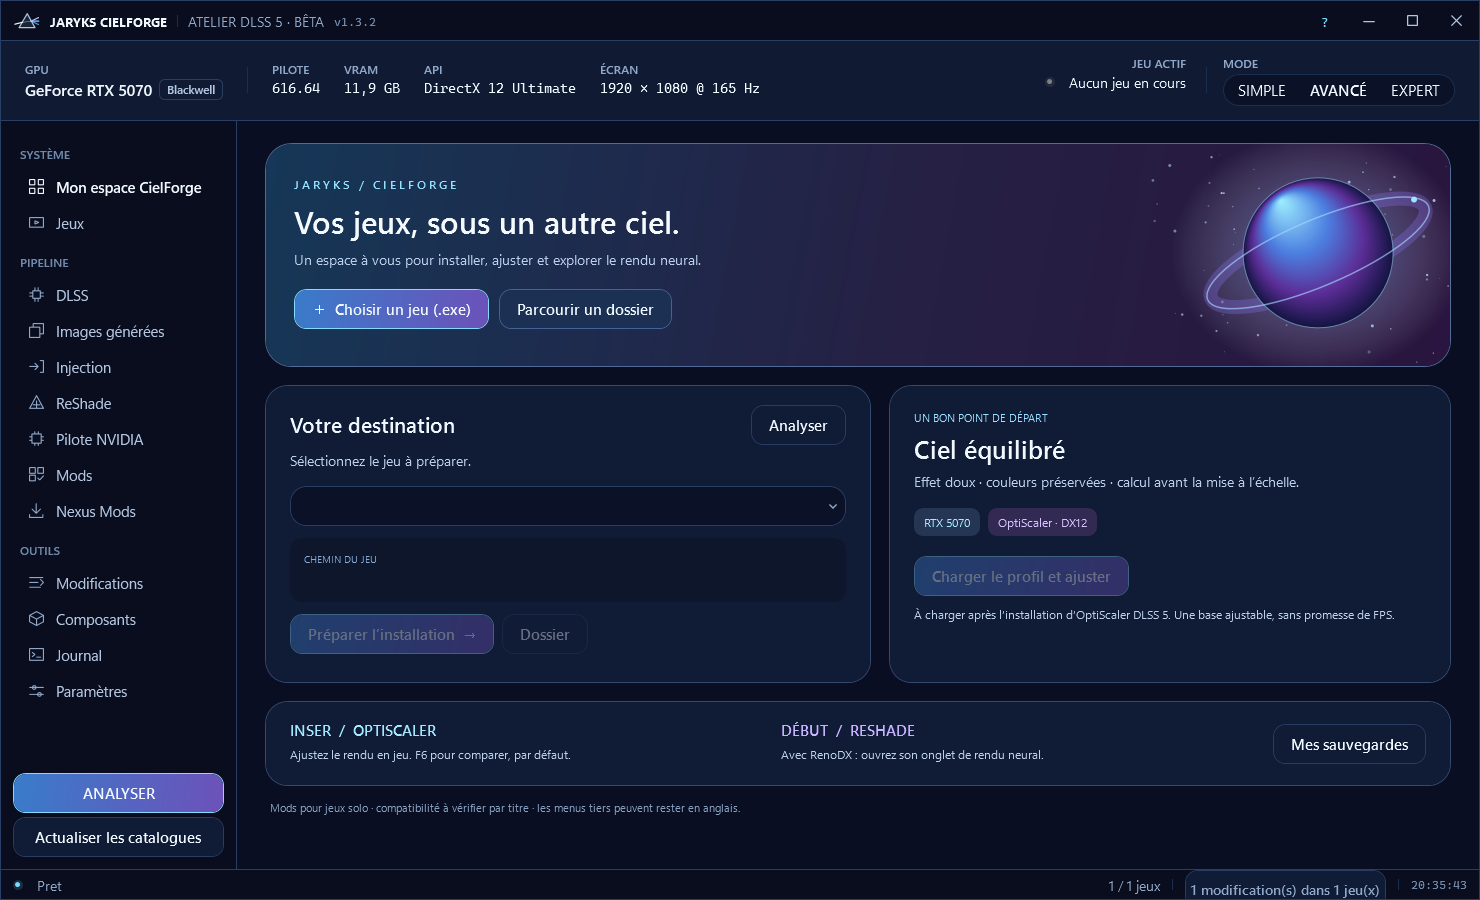This screenshot has width=1480, height=900.
Task: Open the Paramètres section
Action: click(x=118, y=691)
